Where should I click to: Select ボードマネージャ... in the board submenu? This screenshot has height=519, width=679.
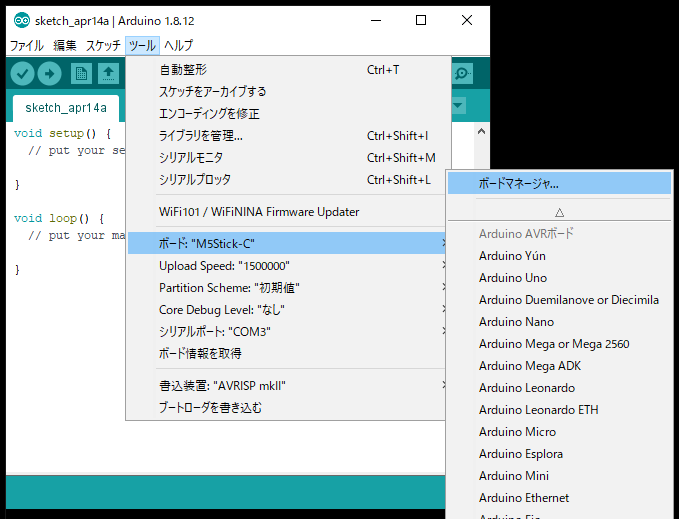tap(558, 184)
